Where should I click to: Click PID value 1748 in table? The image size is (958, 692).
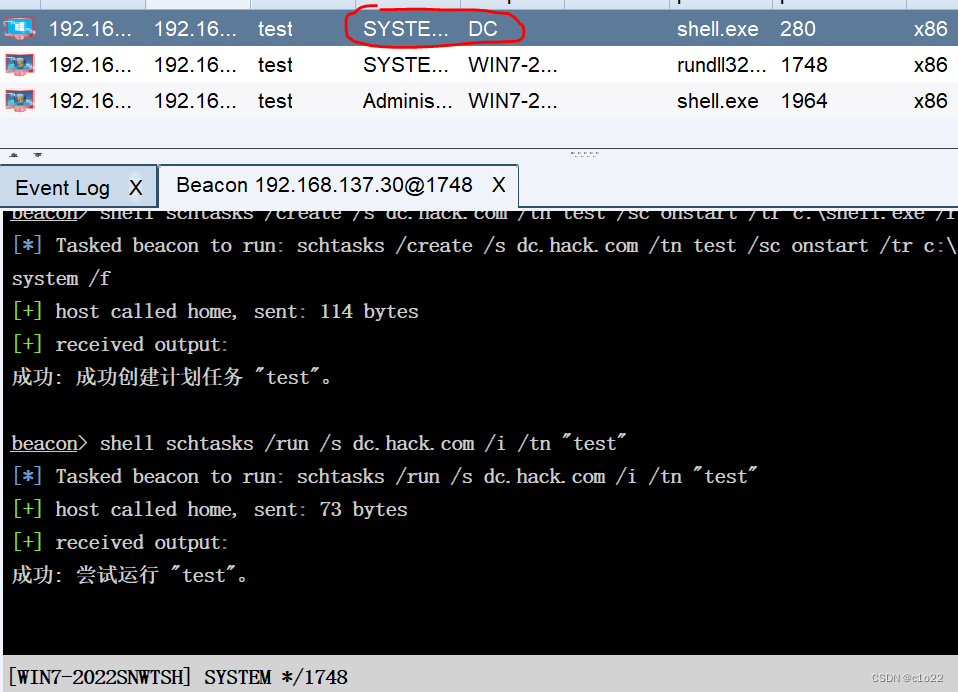coord(804,65)
